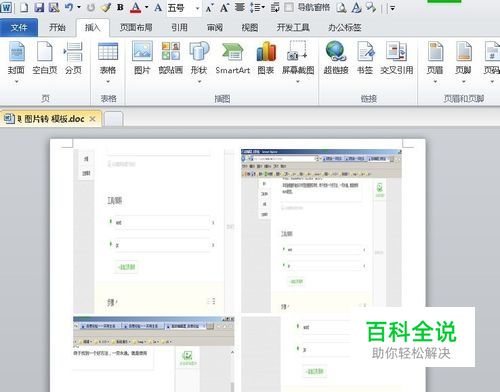Toggle the 导航窗格 checkbox
This screenshot has width=500, height=392.
coord(289,7)
